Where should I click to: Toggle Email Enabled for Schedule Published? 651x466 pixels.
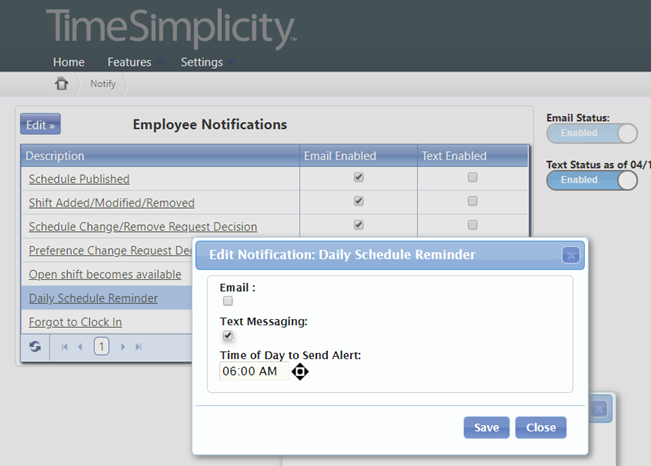(359, 177)
